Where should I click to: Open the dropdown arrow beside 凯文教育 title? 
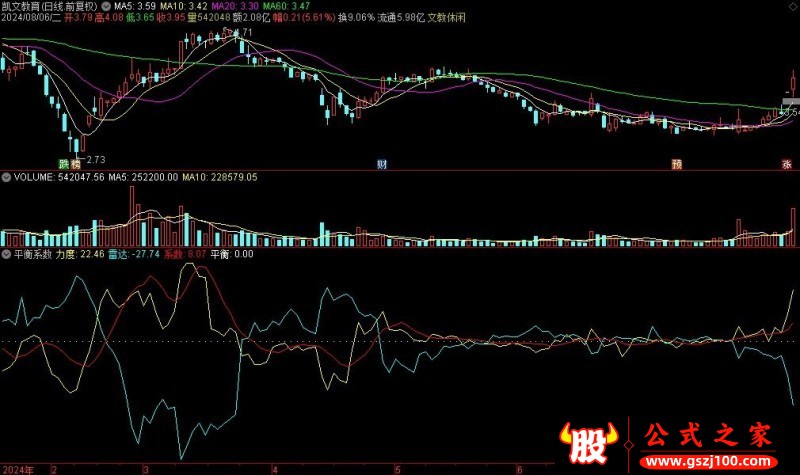pyautogui.click(x=106, y=7)
